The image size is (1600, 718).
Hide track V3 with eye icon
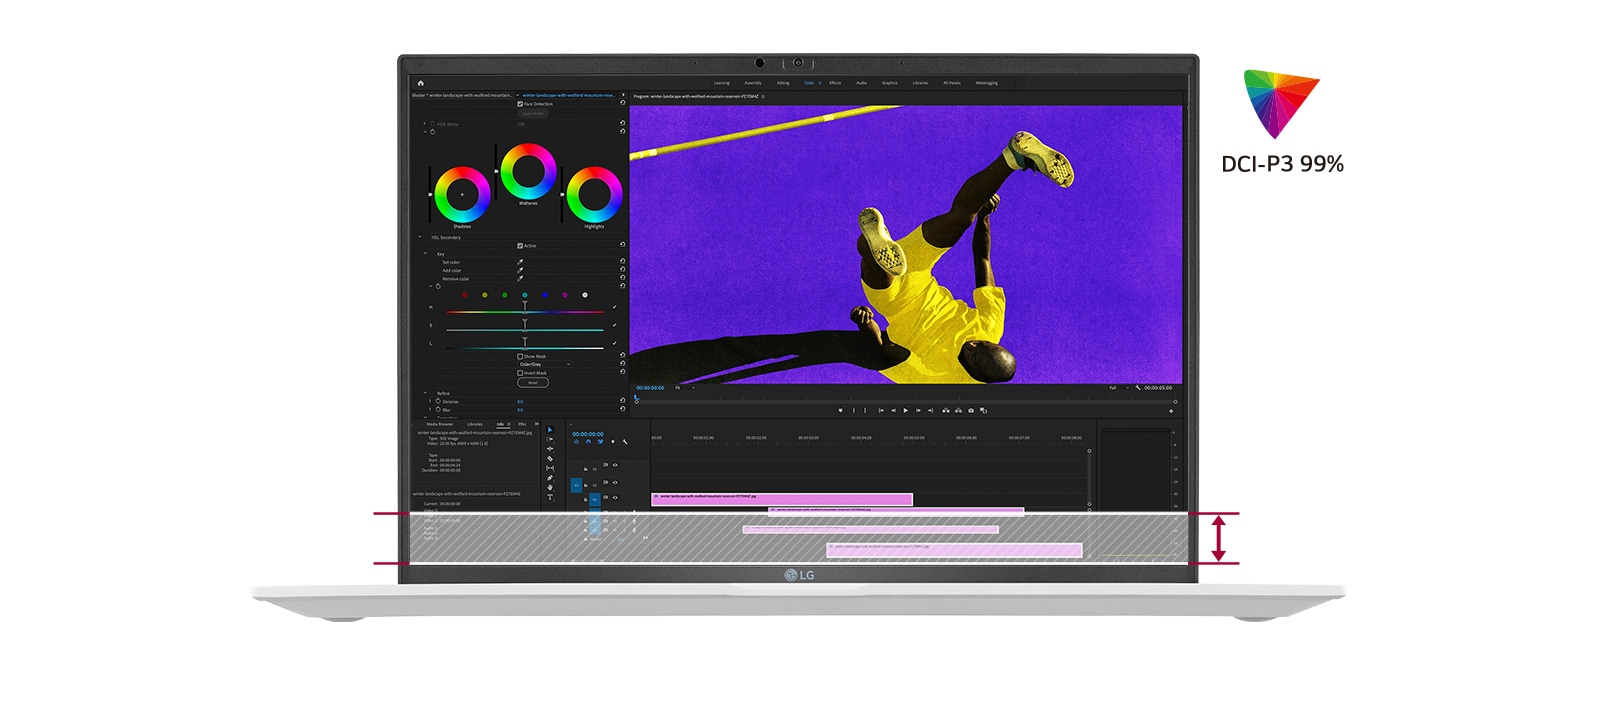[615, 465]
